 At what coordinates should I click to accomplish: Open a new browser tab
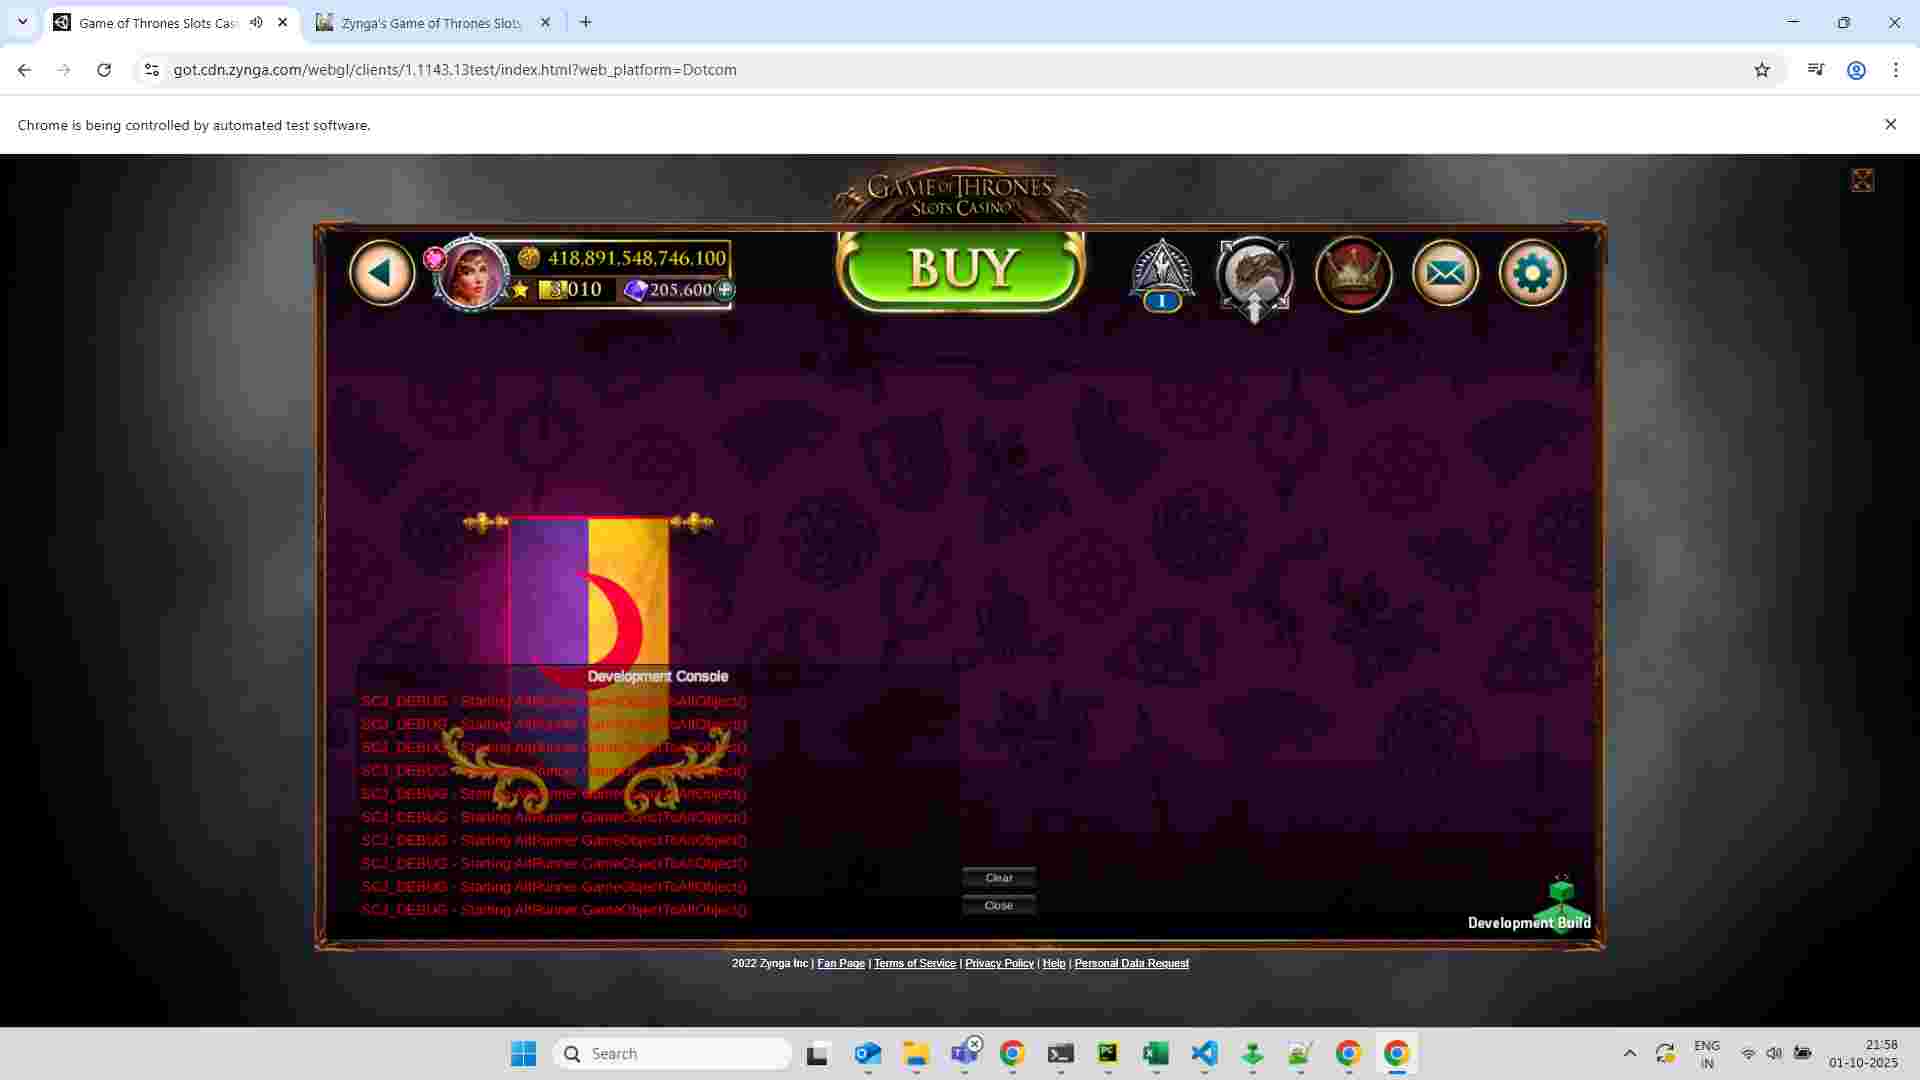586,22
